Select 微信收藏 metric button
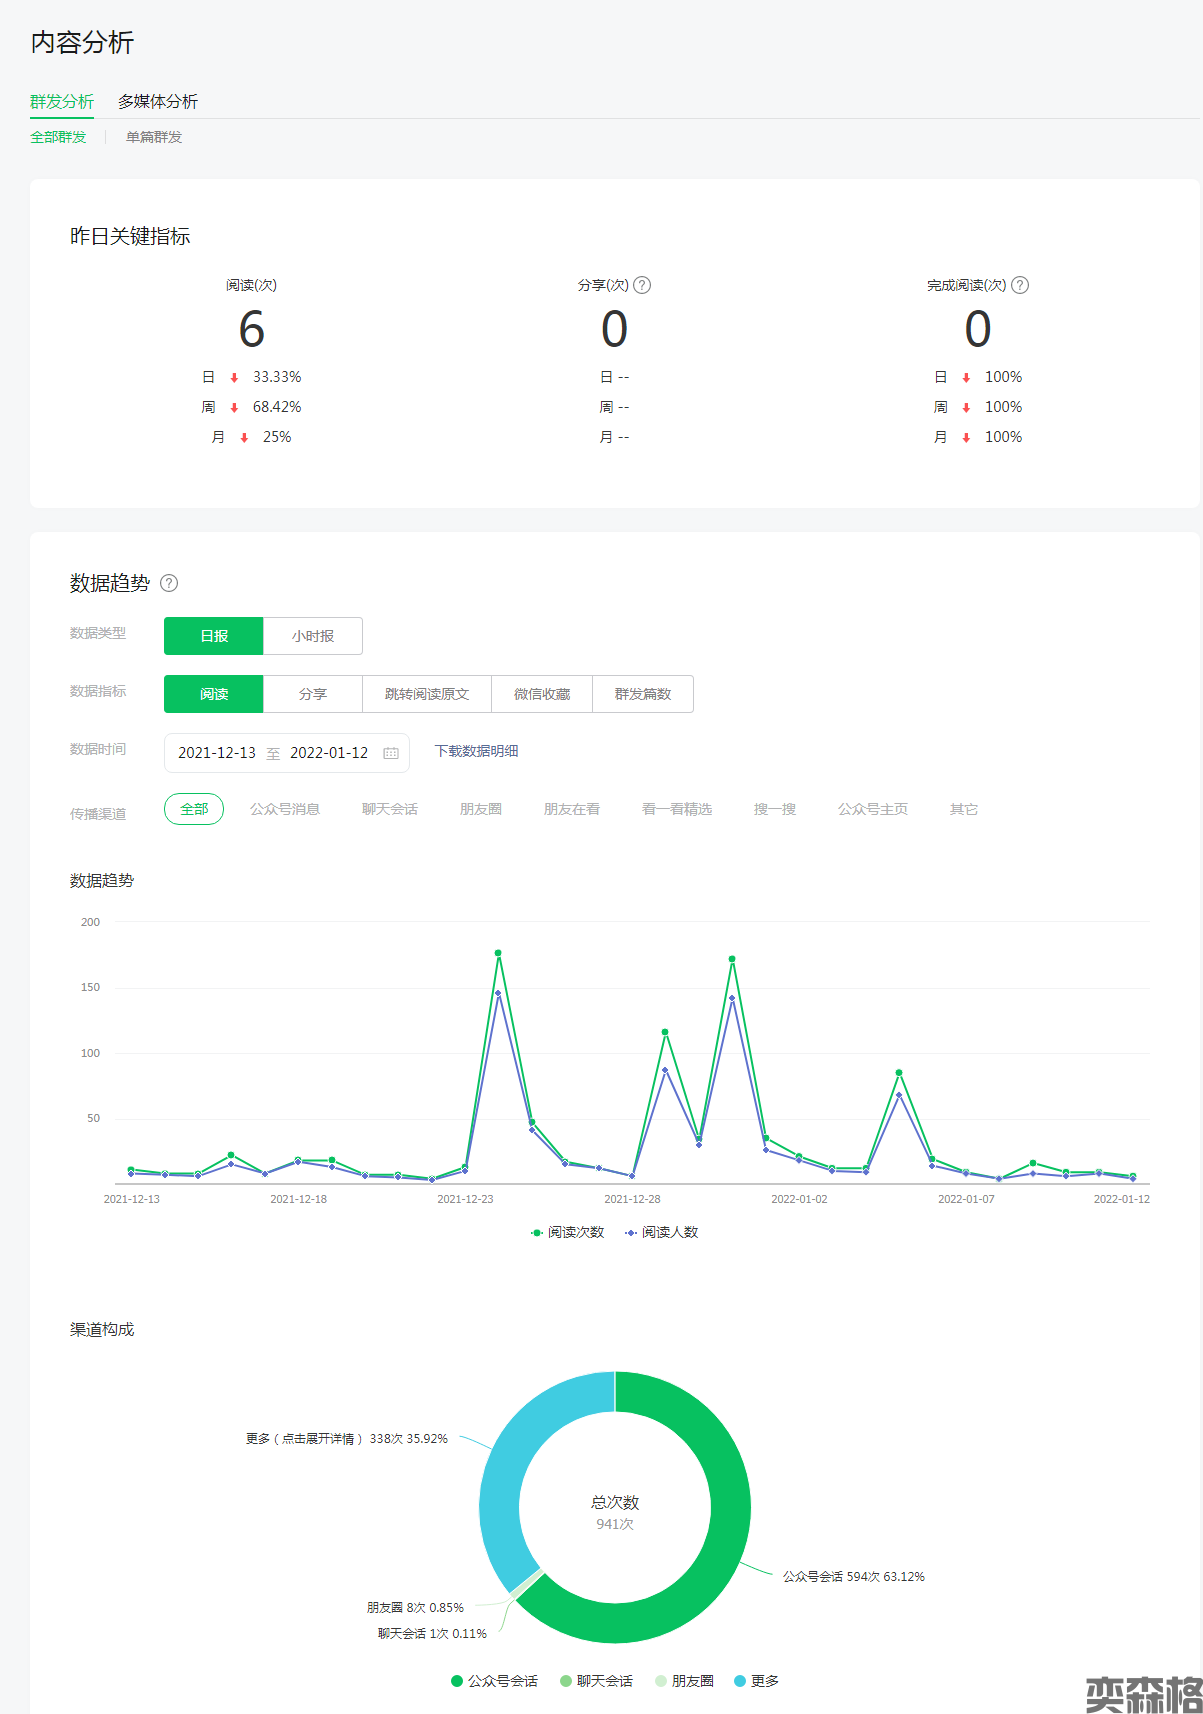This screenshot has height=1714, width=1203. (542, 694)
